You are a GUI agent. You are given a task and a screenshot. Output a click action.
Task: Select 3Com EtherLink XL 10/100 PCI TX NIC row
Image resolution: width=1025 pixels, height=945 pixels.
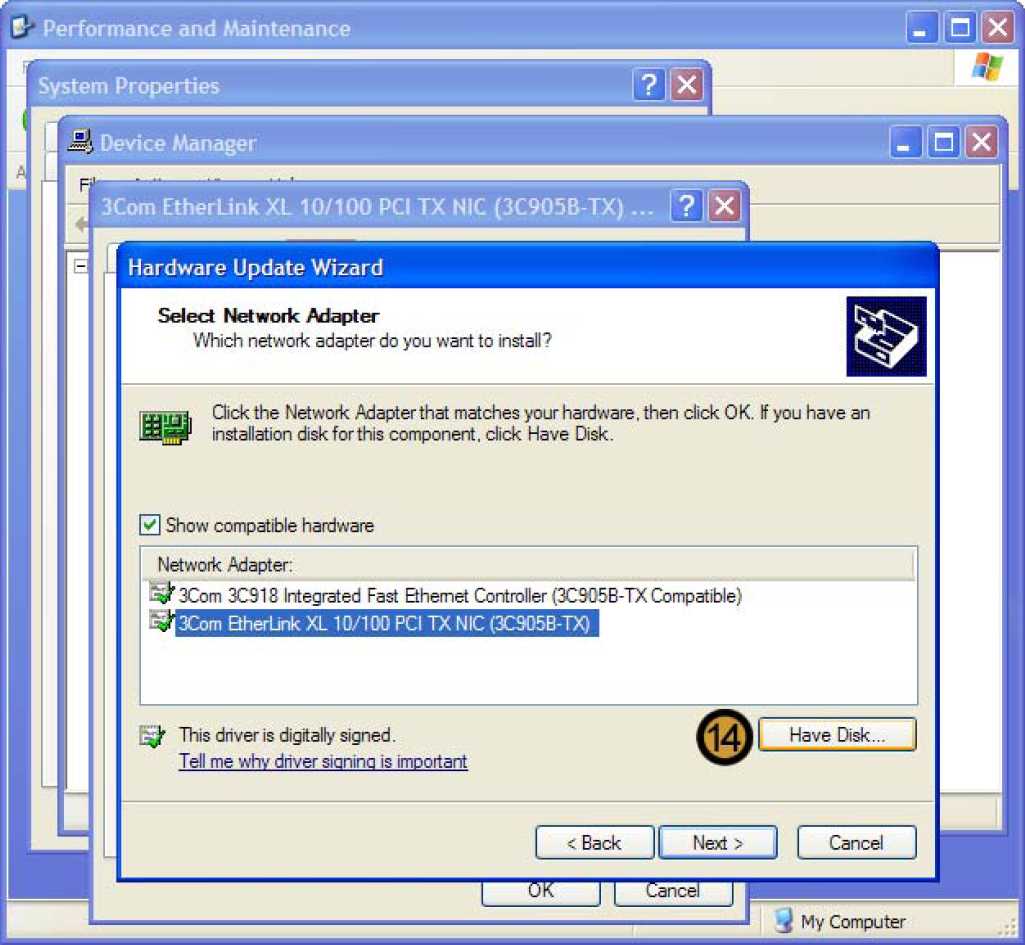(386, 623)
